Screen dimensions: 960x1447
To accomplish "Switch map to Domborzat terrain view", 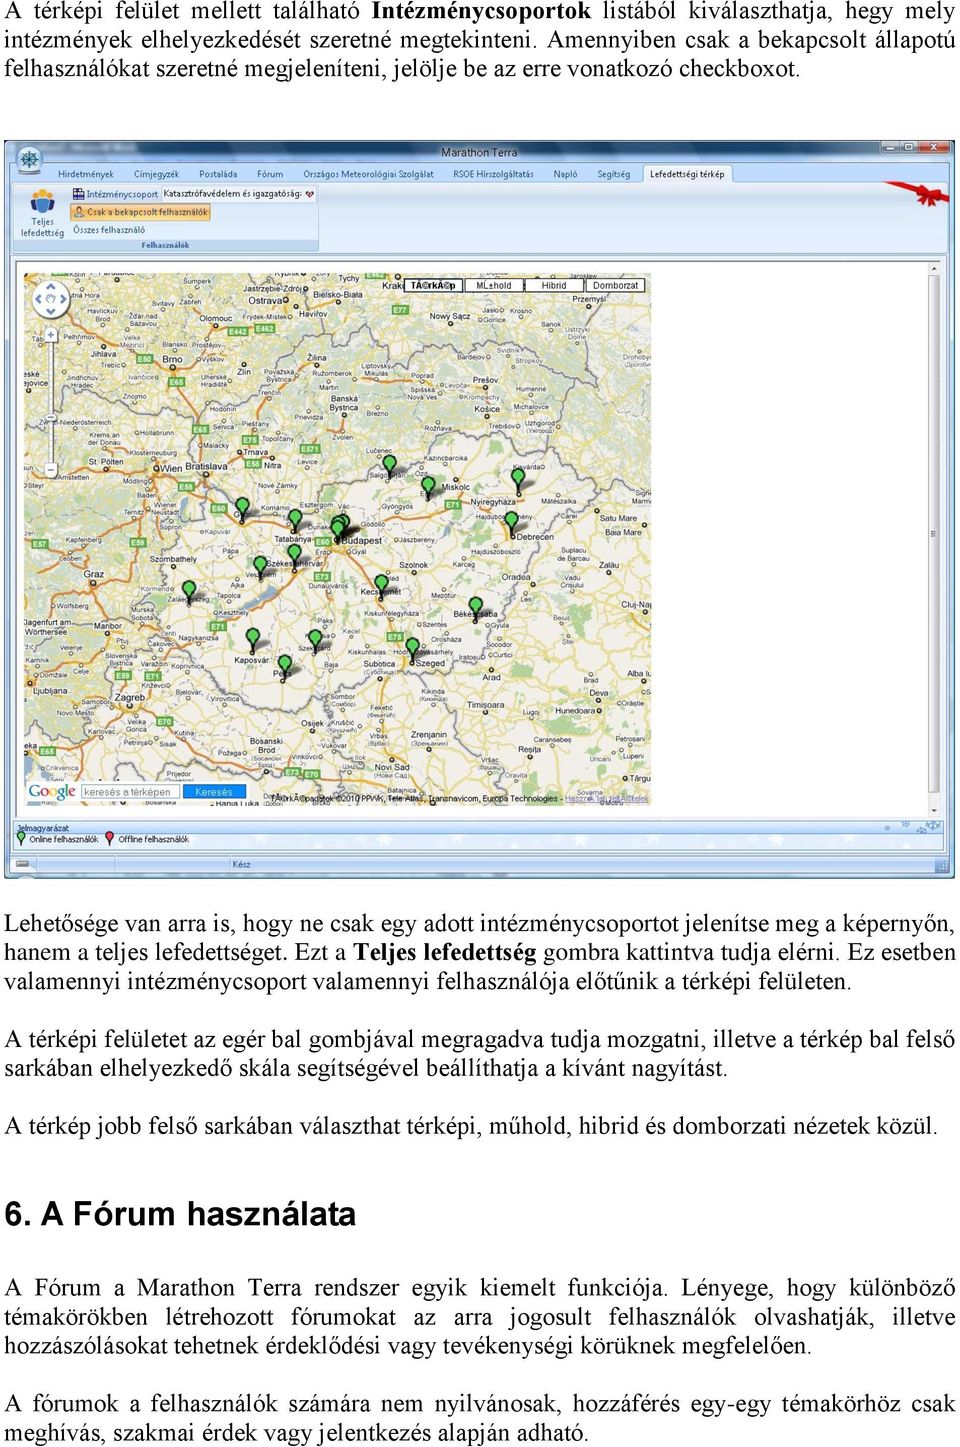I will point(615,285).
